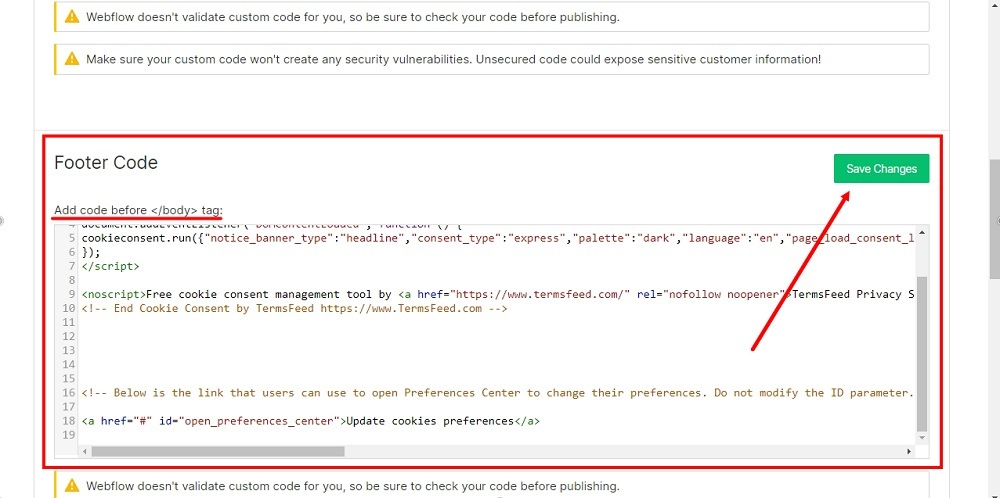Click the 'Add code before </body> tag:' label

[x=138, y=210]
